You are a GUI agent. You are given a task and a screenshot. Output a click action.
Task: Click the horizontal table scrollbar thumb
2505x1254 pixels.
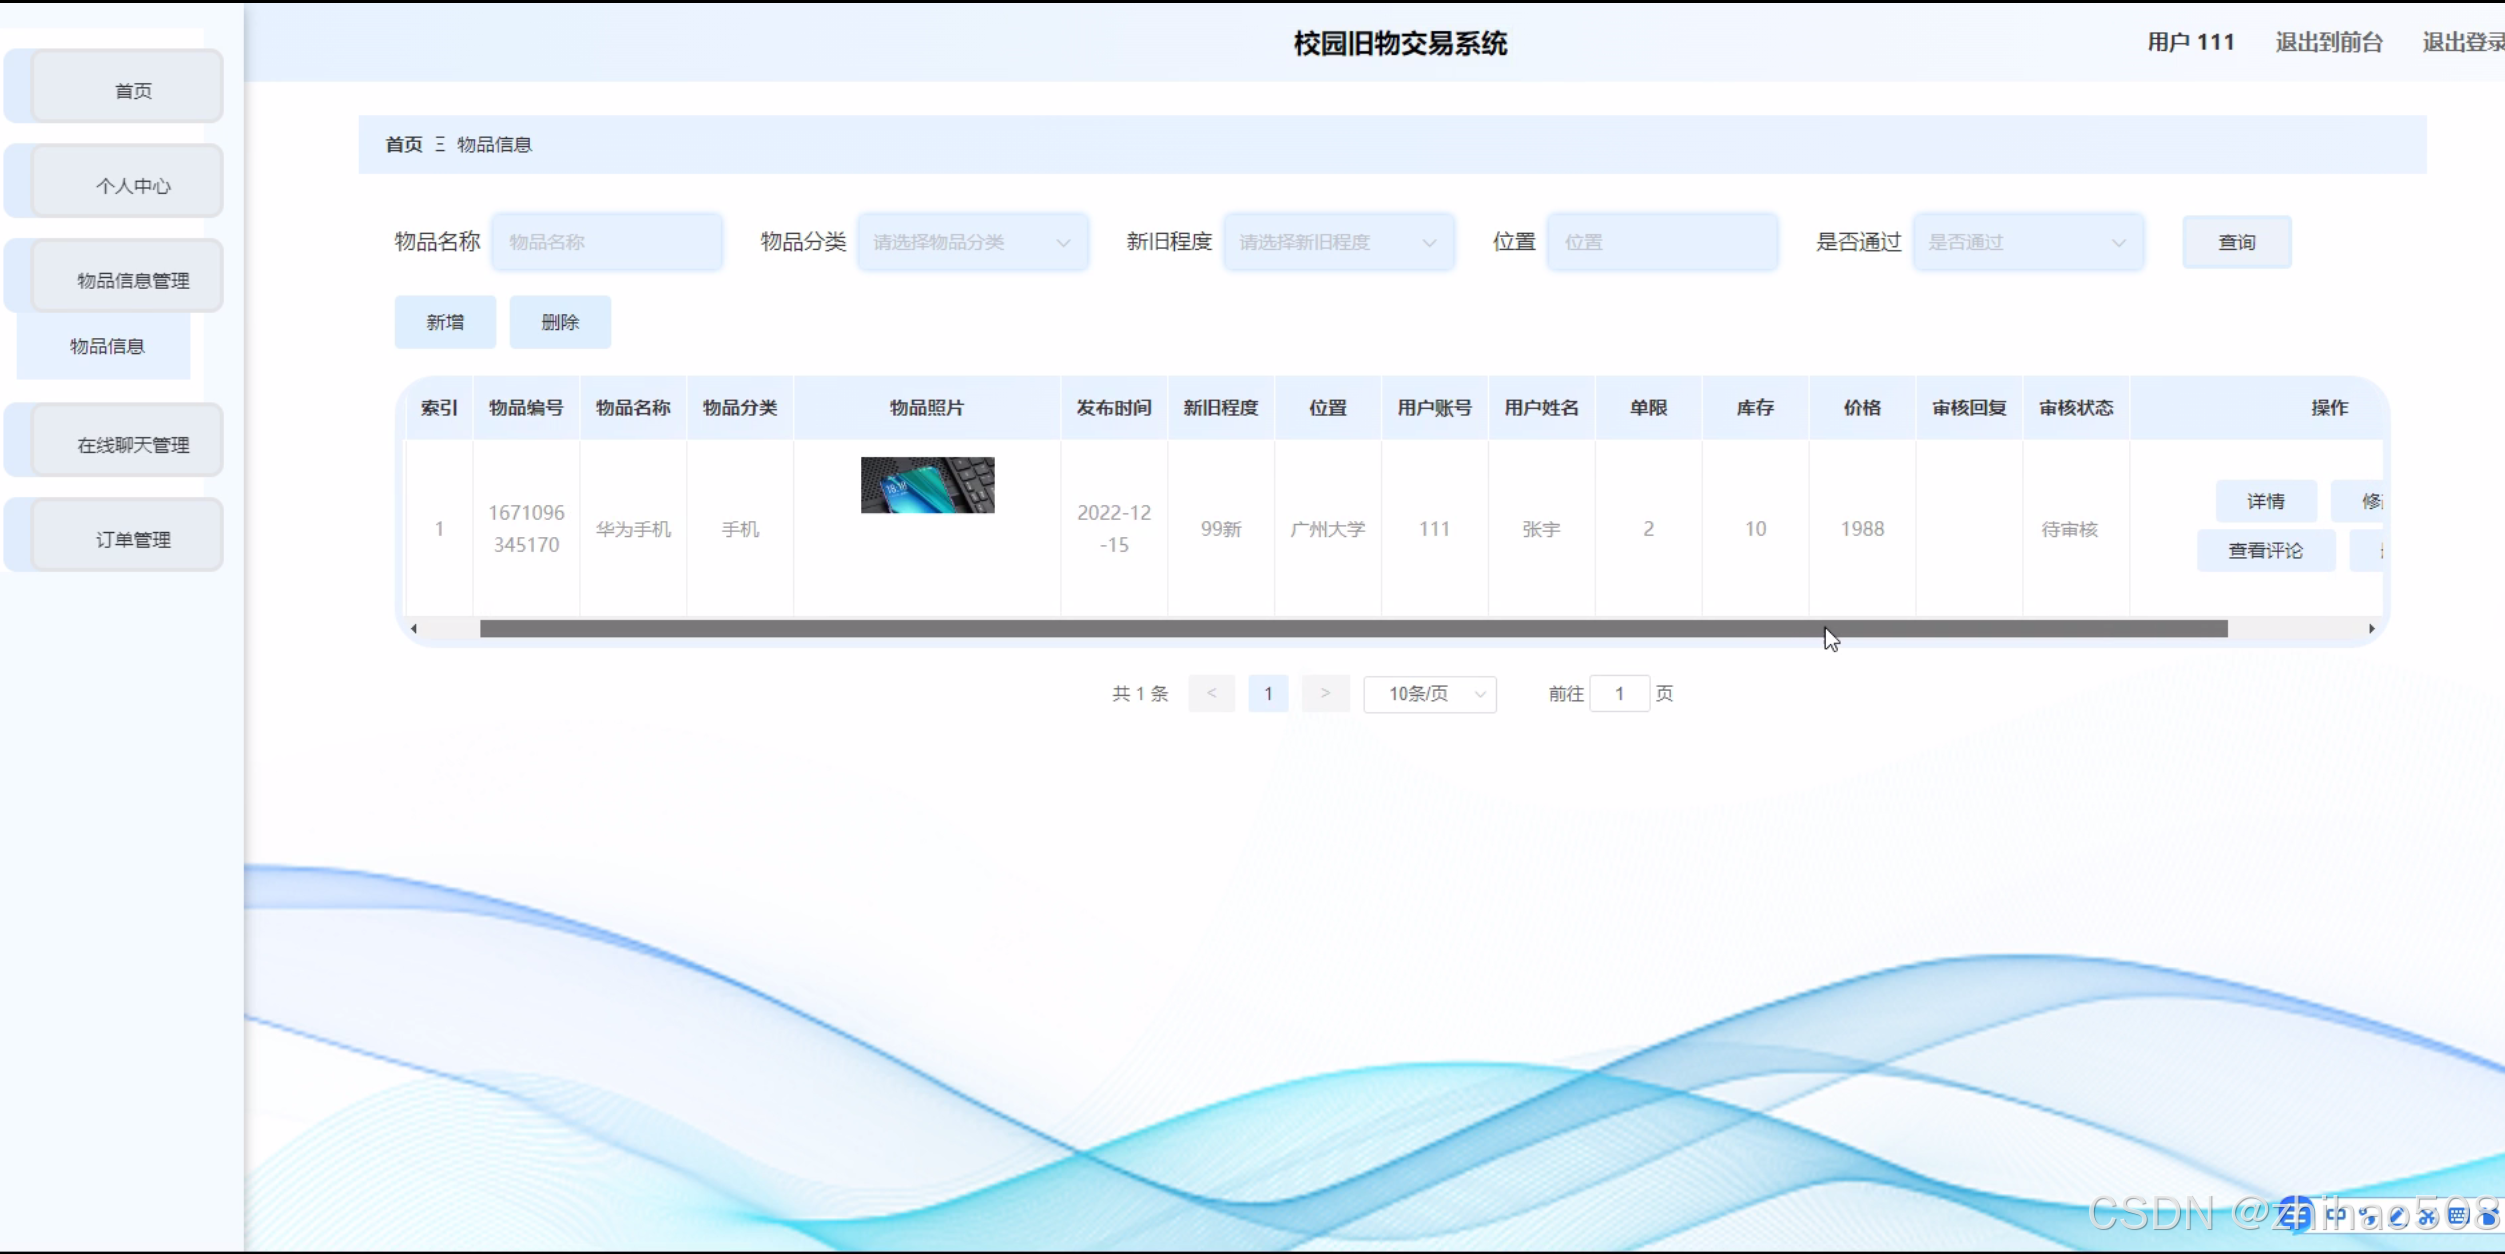click(x=1353, y=629)
